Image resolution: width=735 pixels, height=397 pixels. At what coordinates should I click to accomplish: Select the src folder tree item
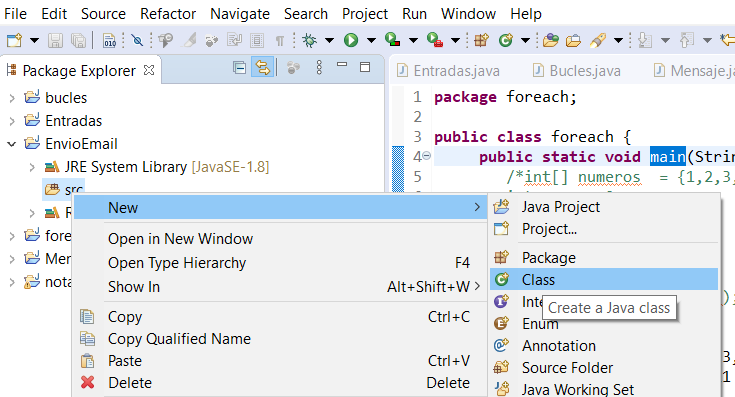coord(64,189)
